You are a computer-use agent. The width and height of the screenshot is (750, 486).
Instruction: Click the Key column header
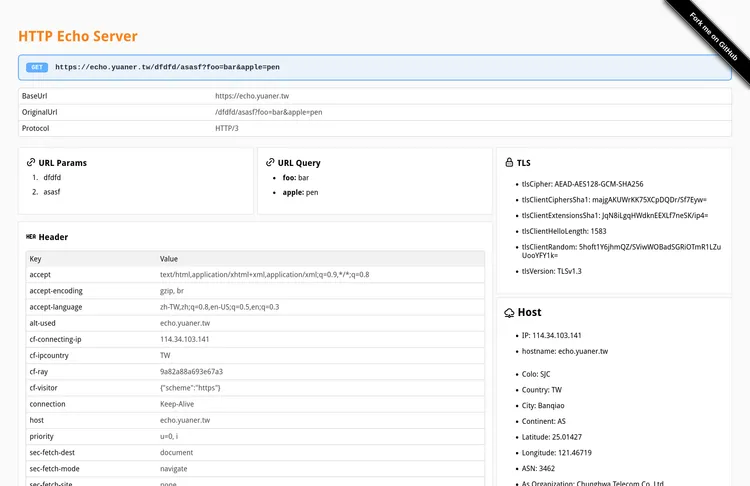(36, 259)
